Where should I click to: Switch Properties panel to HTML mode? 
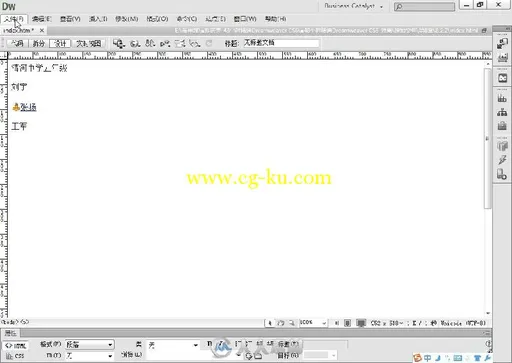tap(16, 345)
